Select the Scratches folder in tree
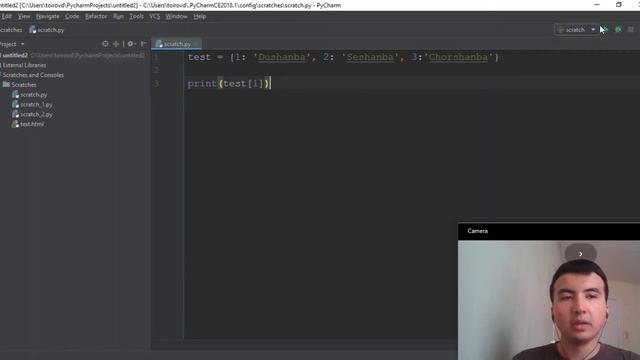Viewport: 640px width, 360px height. point(24,84)
